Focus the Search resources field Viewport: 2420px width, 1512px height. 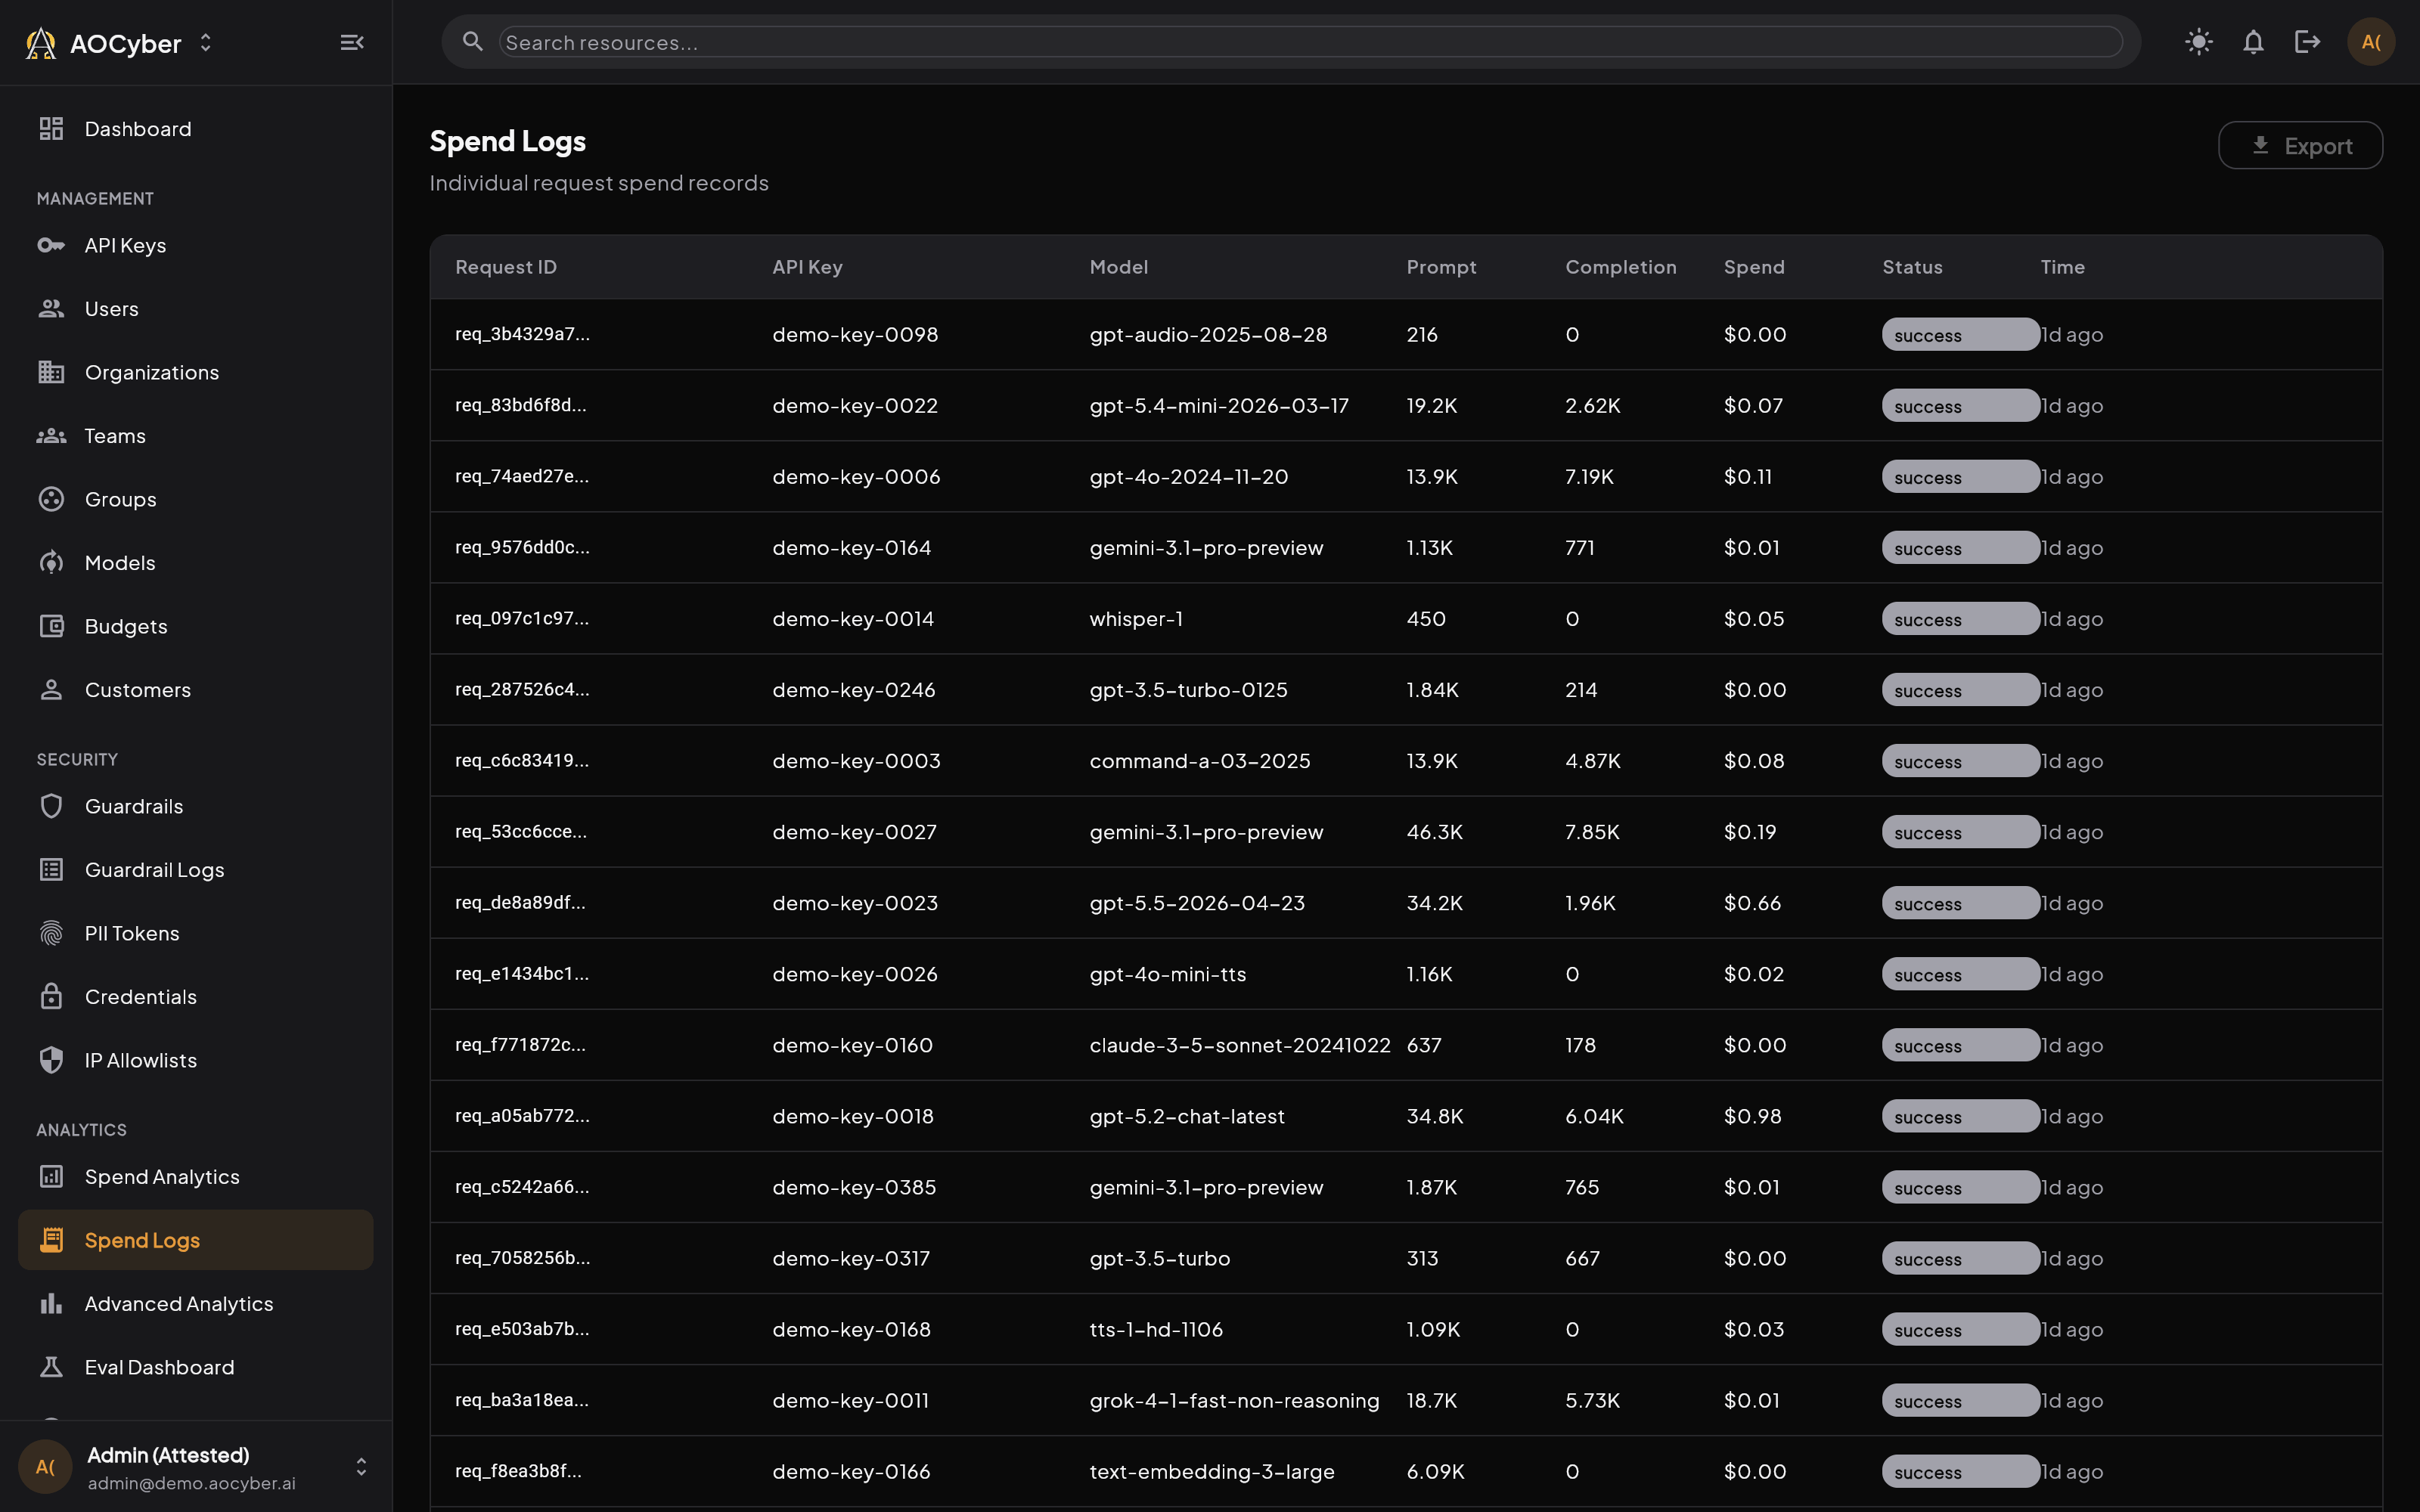coord(1310,42)
